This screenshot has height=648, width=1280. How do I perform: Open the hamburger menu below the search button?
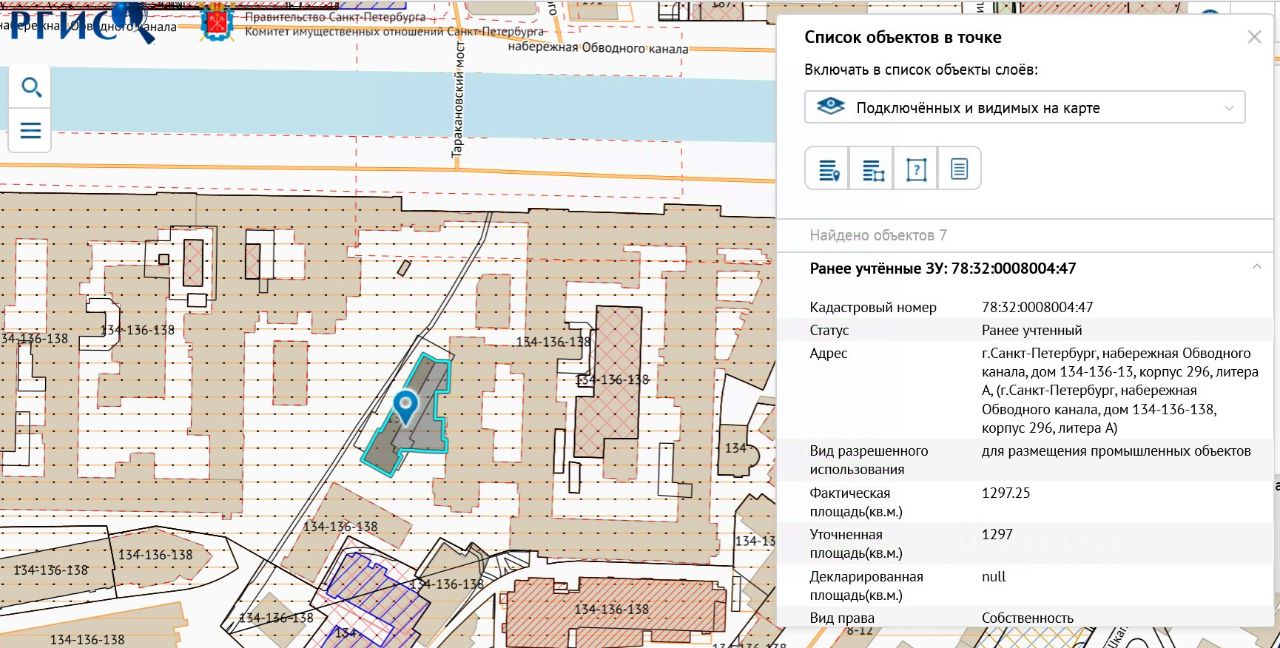(x=31, y=130)
